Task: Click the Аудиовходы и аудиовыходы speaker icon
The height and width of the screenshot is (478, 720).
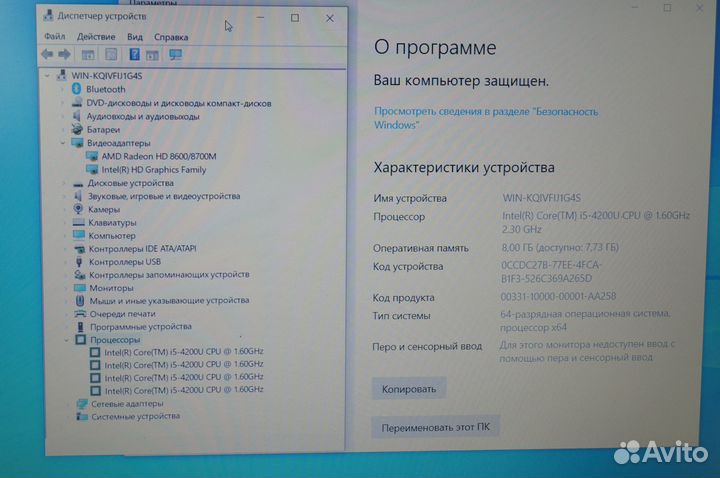Action: 77,116
